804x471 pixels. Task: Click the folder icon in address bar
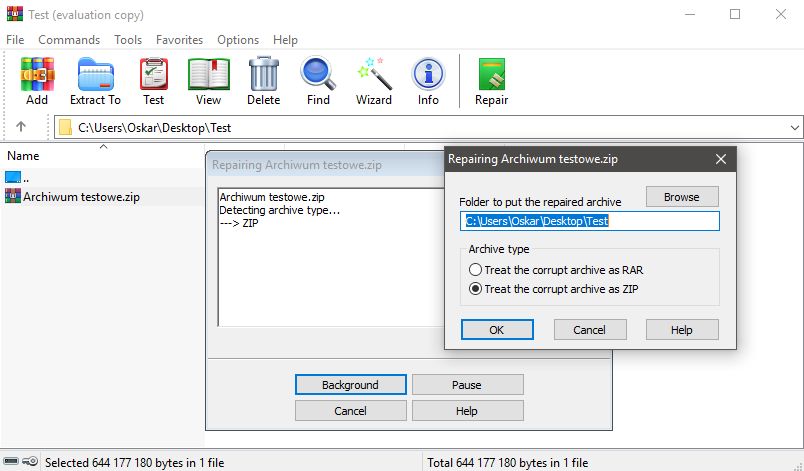click(65, 127)
